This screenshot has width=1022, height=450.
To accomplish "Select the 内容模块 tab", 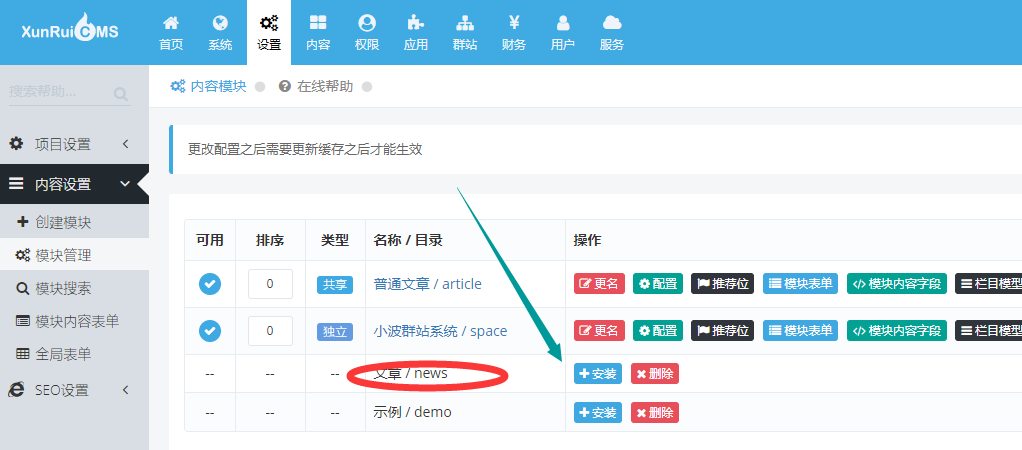I will (209, 86).
